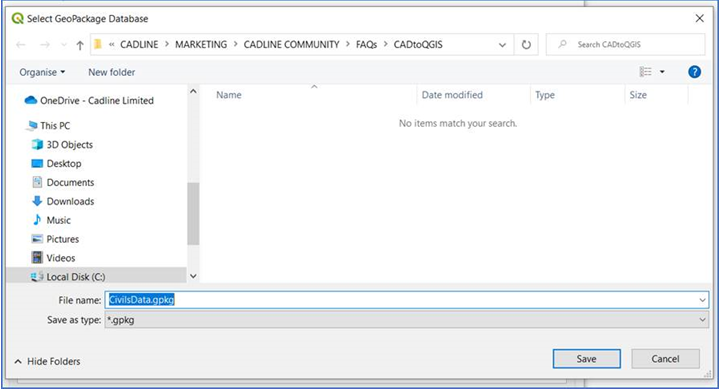
Task: Open 3D Objects folder
Action: (62, 145)
